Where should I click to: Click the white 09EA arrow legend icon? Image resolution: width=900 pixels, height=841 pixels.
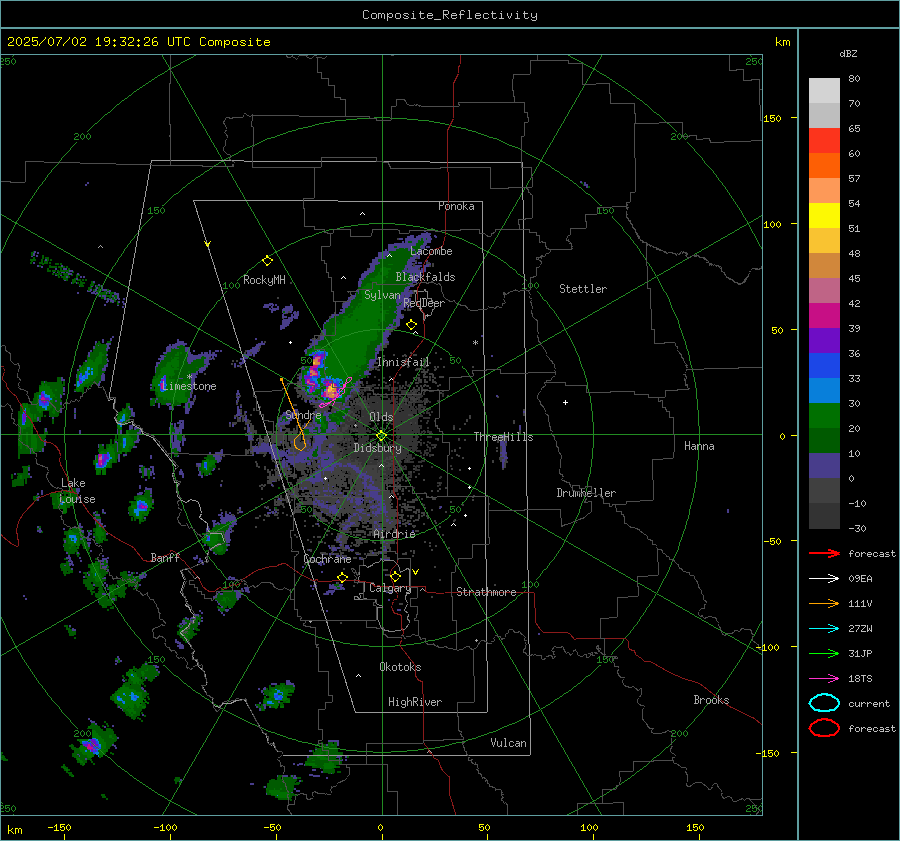(824, 579)
